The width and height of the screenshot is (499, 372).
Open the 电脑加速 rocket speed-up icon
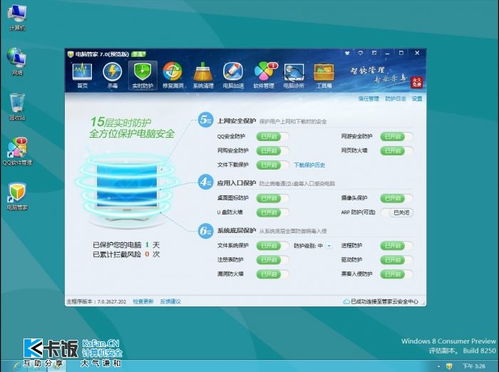tap(233, 75)
